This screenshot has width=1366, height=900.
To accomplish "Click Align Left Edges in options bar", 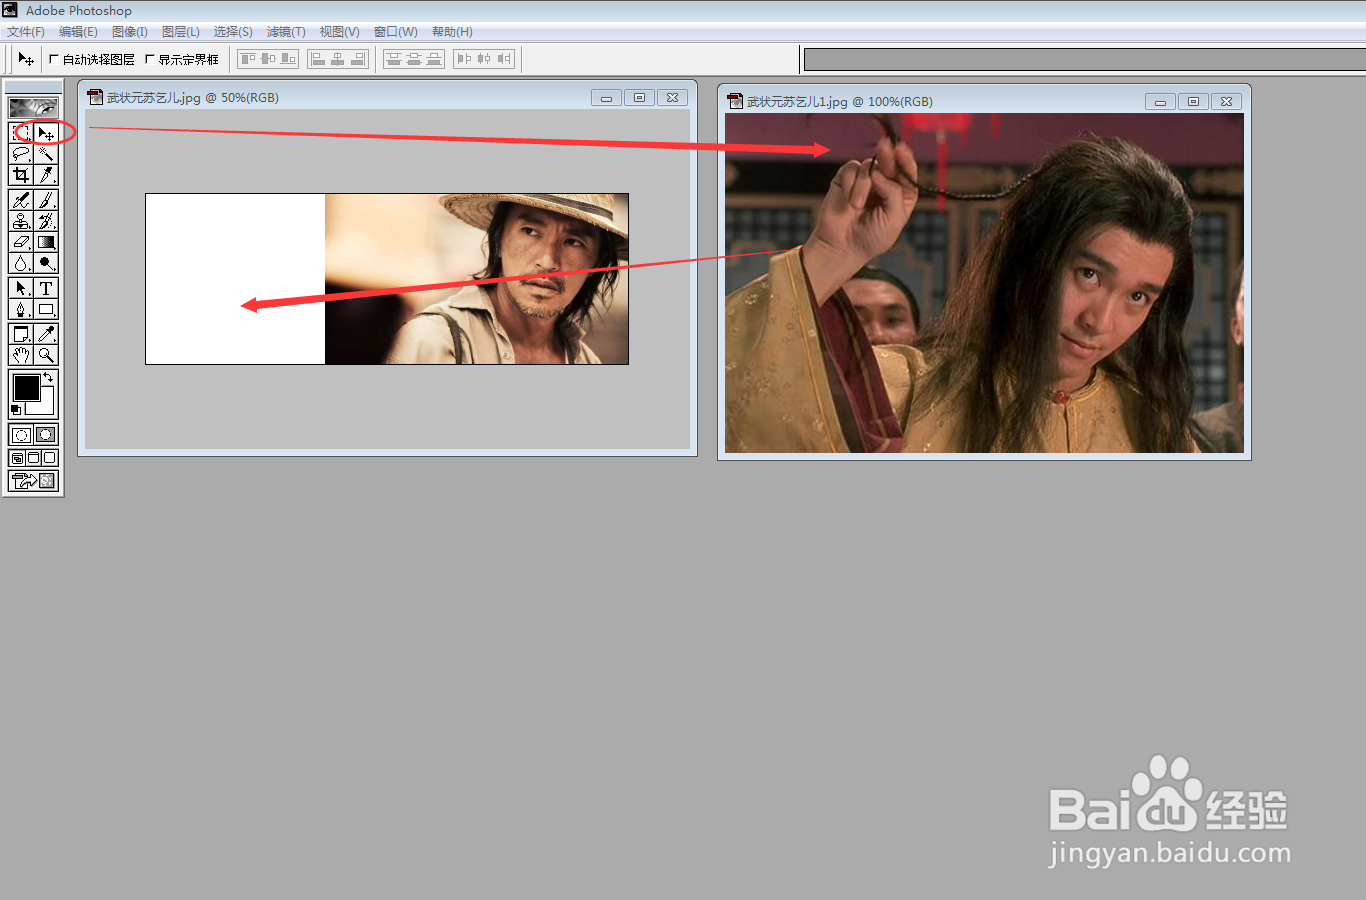I will coord(318,59).
